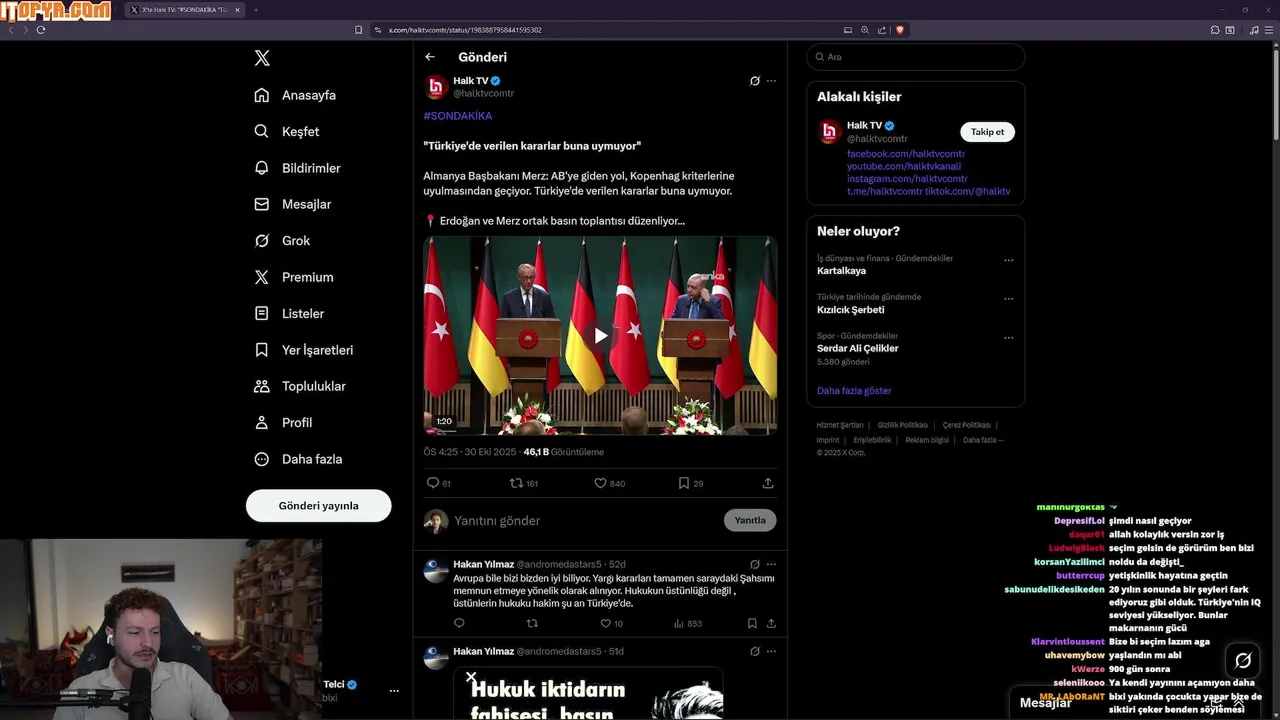Play the press conference video

[x=600, y=336]
